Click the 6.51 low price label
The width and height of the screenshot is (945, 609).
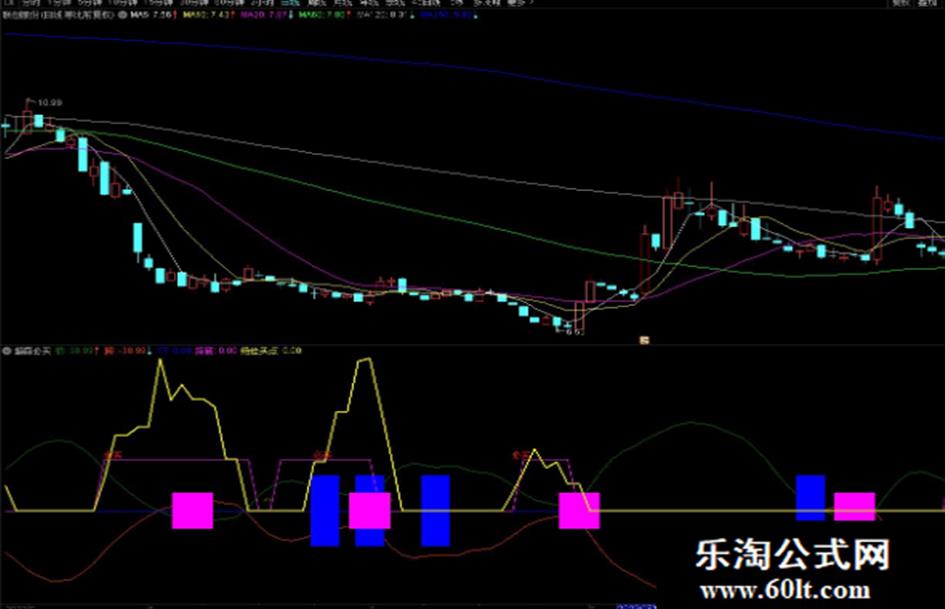tap(575, 332)
